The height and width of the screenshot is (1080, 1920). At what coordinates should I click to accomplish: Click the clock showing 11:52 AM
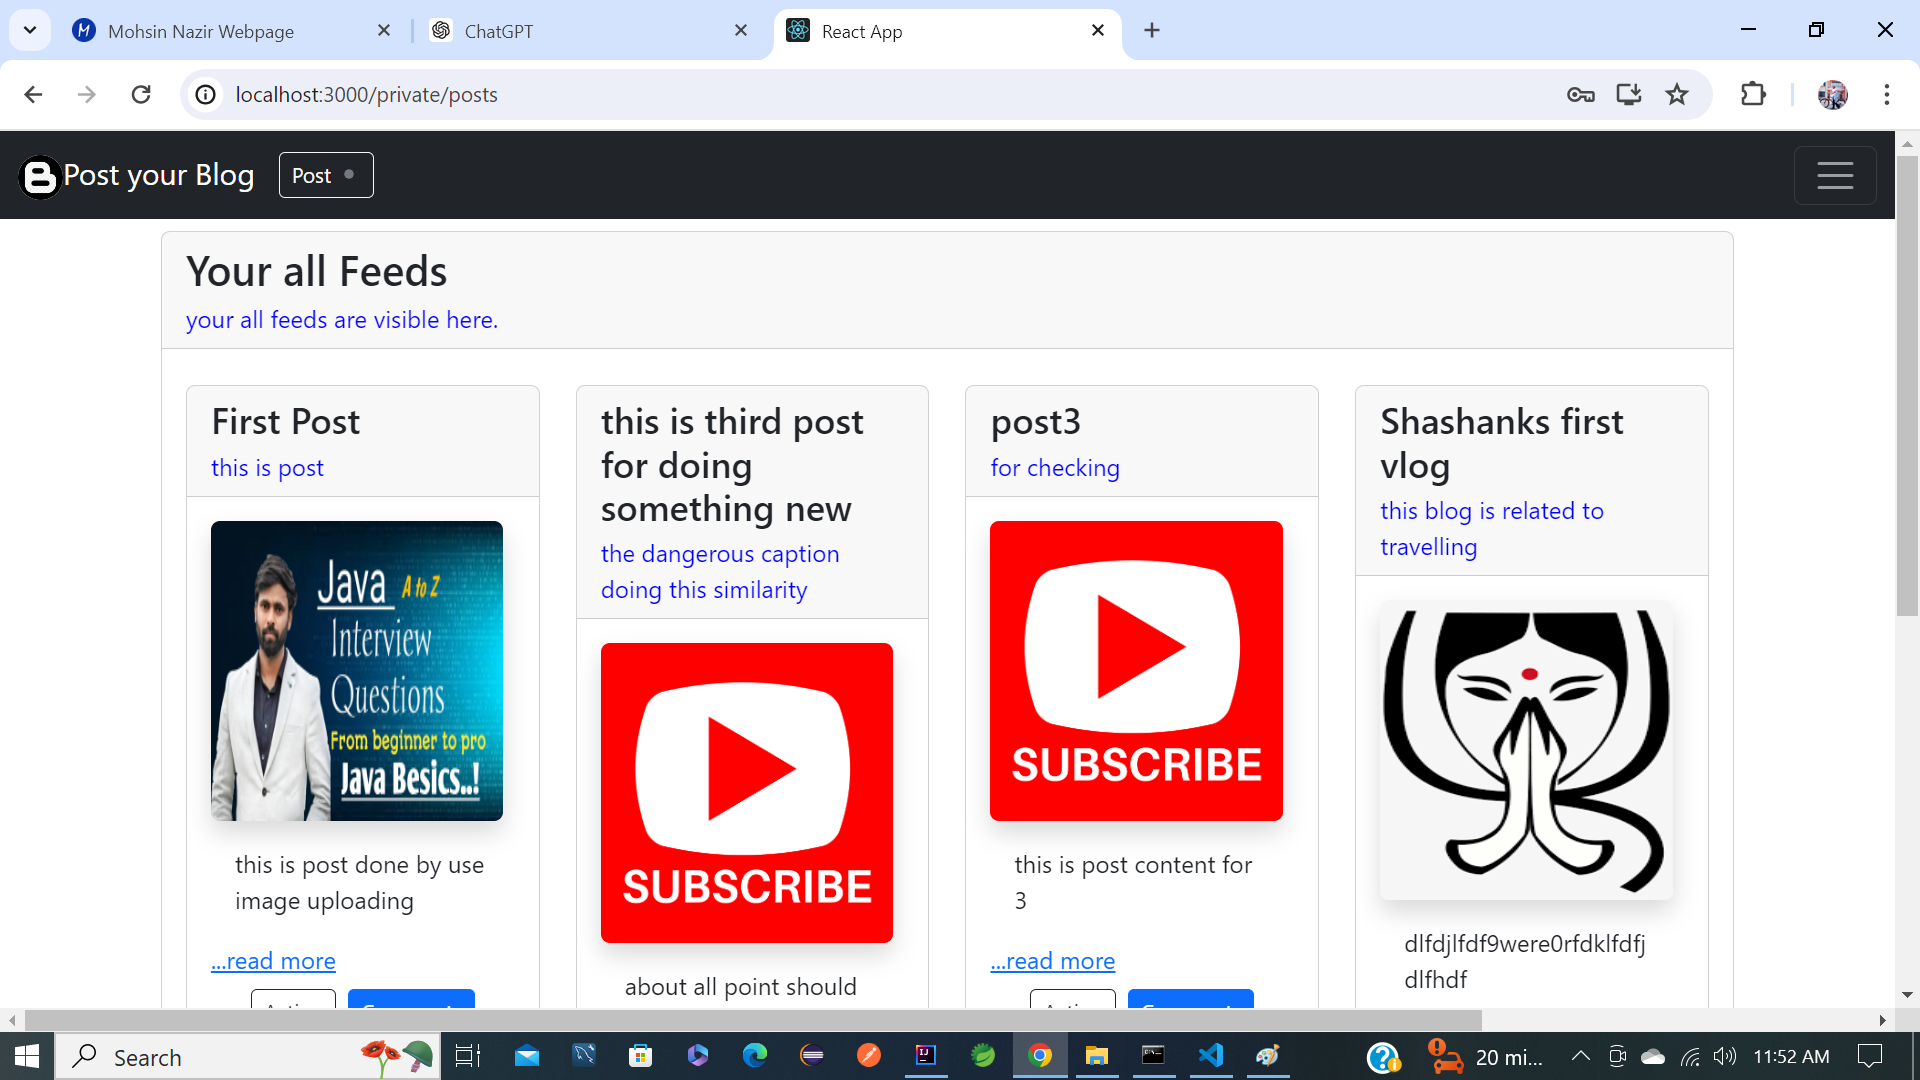tap(1792, 1057)
